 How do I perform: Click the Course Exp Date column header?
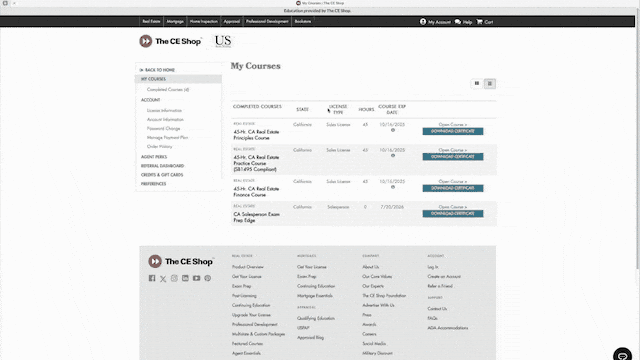coord(392,109)
